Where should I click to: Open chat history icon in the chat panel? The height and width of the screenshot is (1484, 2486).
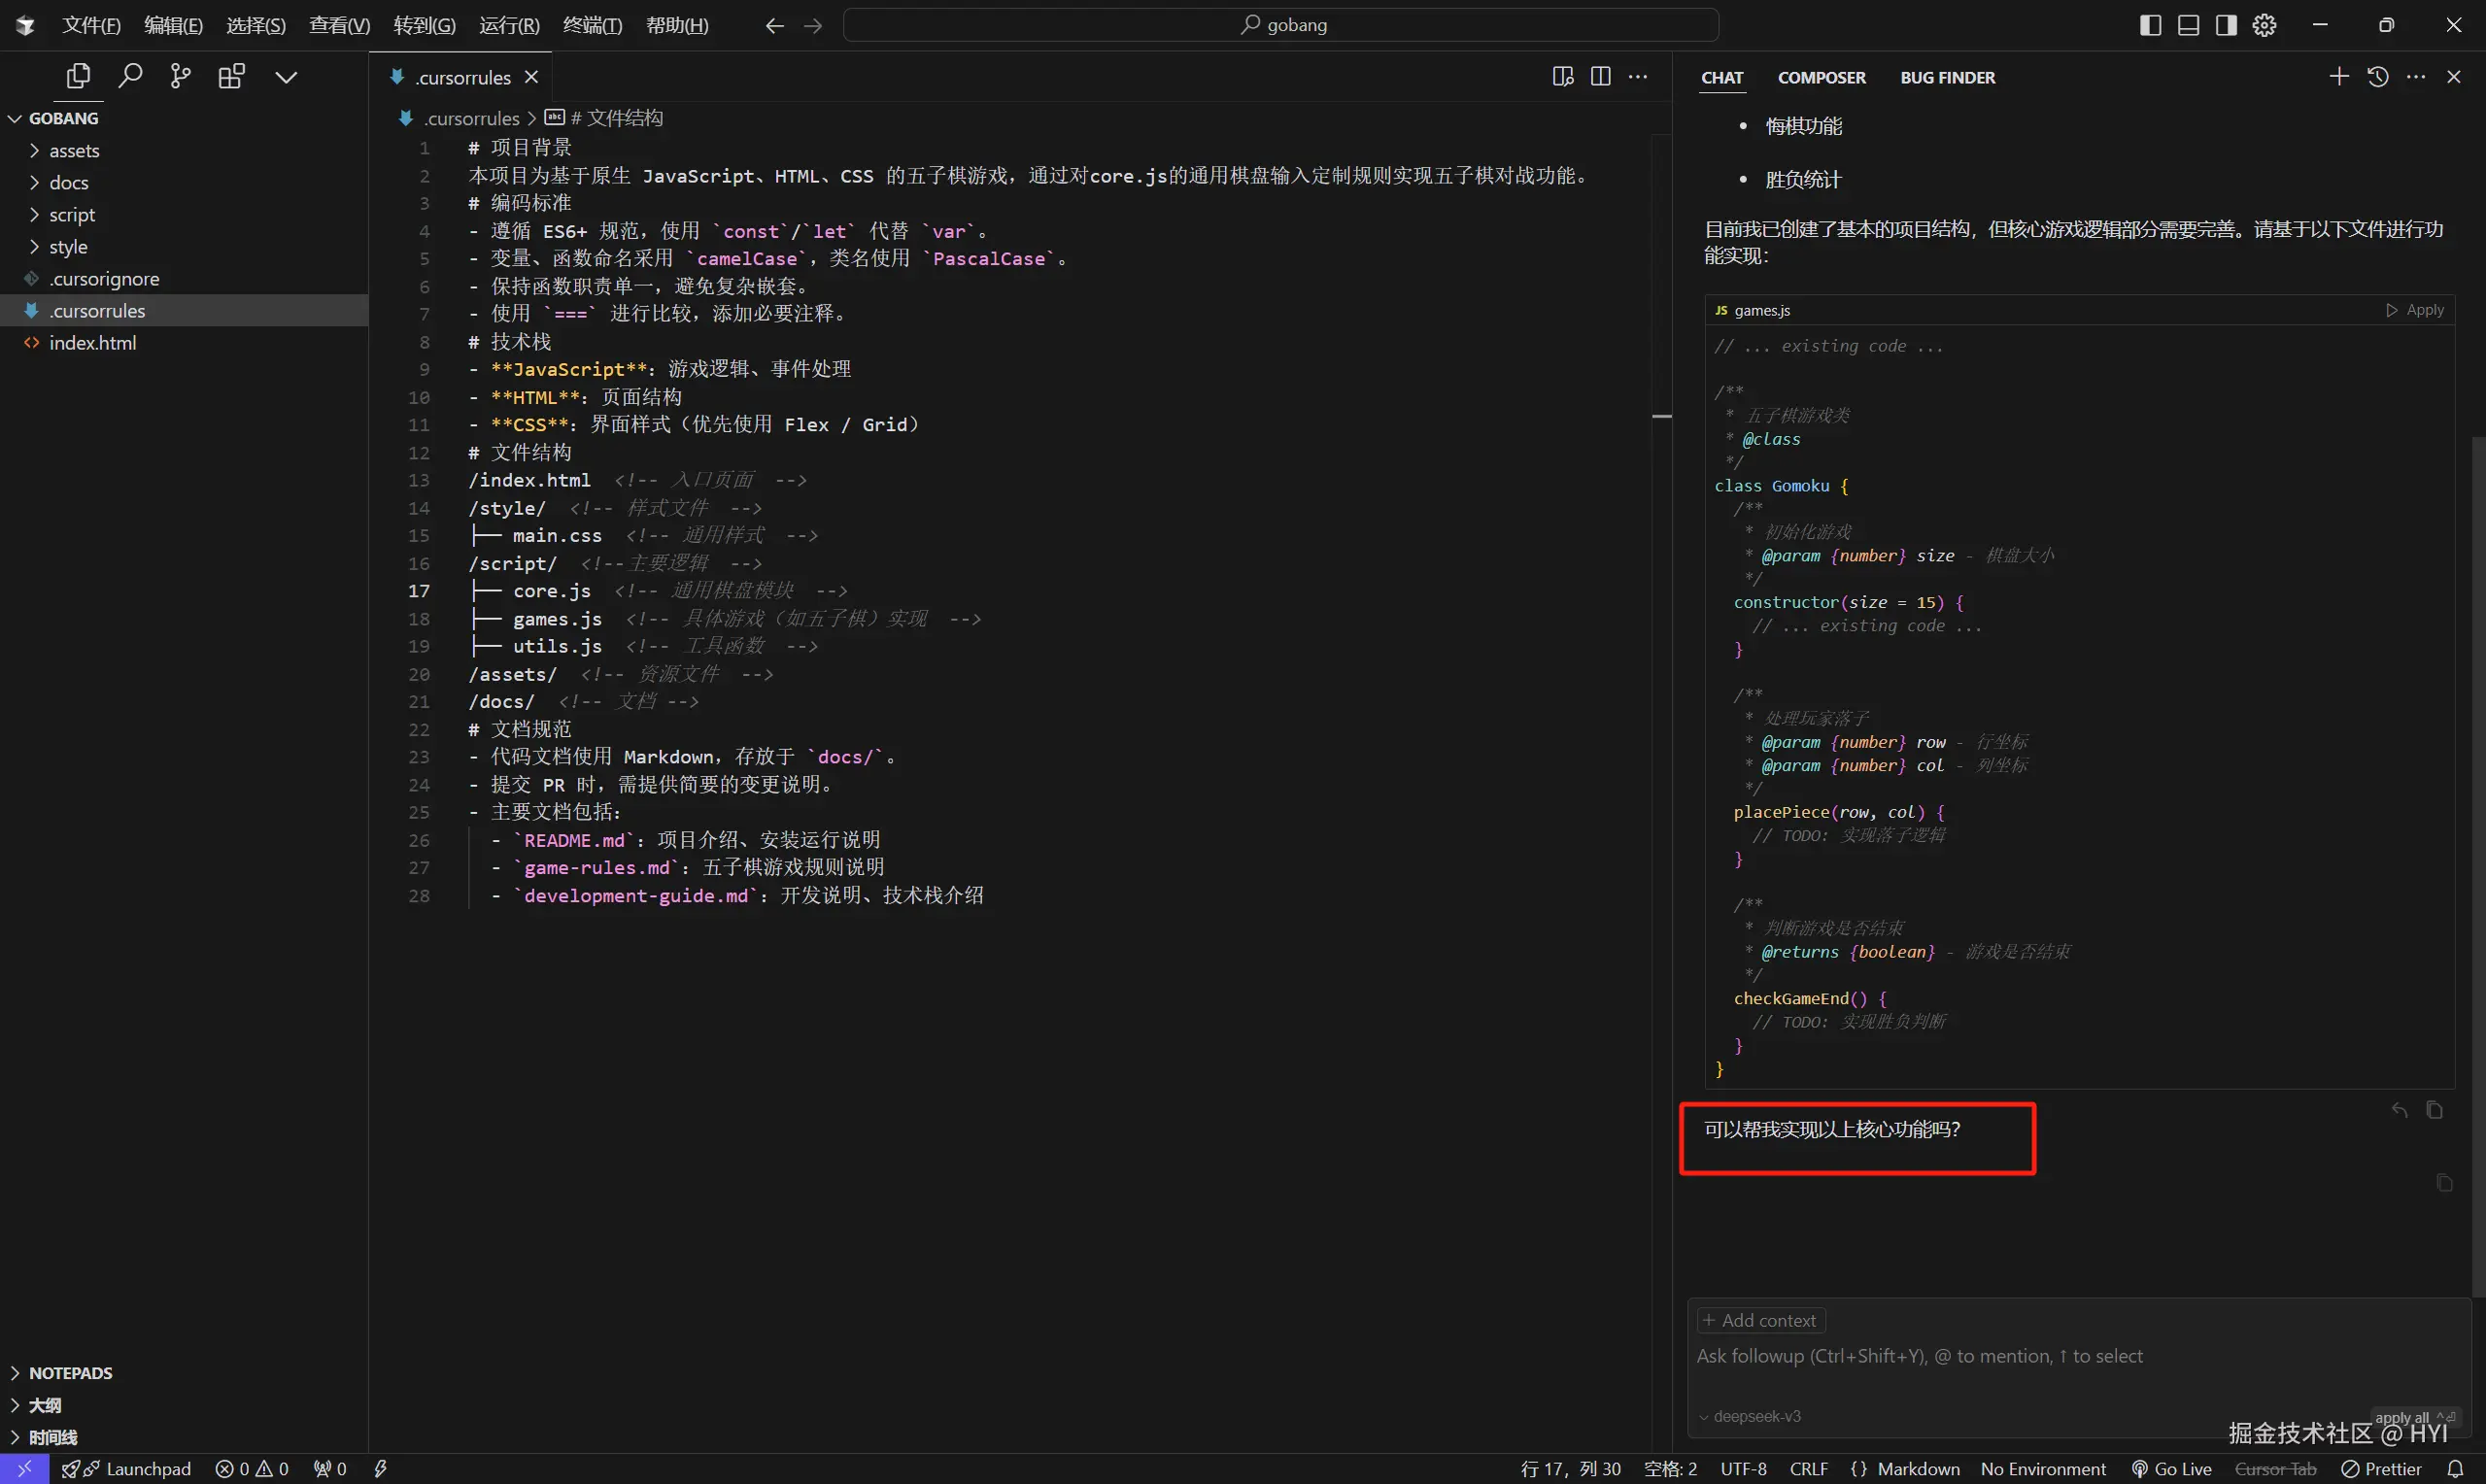(2378, 76)
